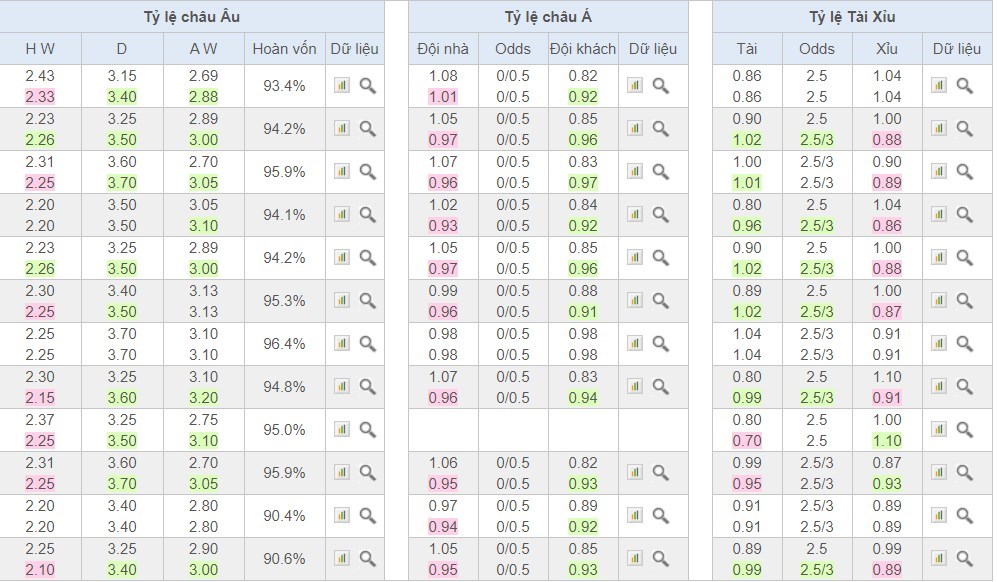Click chart icon in the 93.4% payout row
This screenshot has width=997, height=582.
(x=342, y=86)
